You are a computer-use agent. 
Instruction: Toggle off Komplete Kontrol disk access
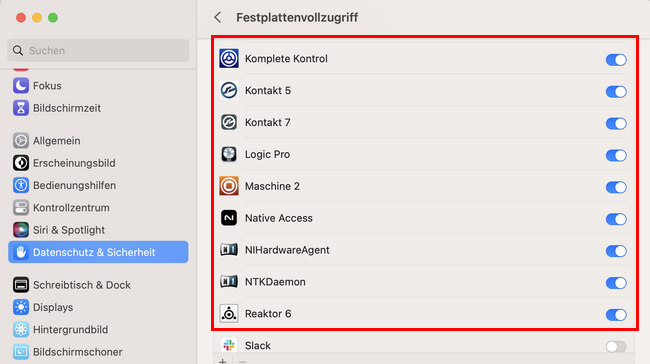(x=616, y=60)
